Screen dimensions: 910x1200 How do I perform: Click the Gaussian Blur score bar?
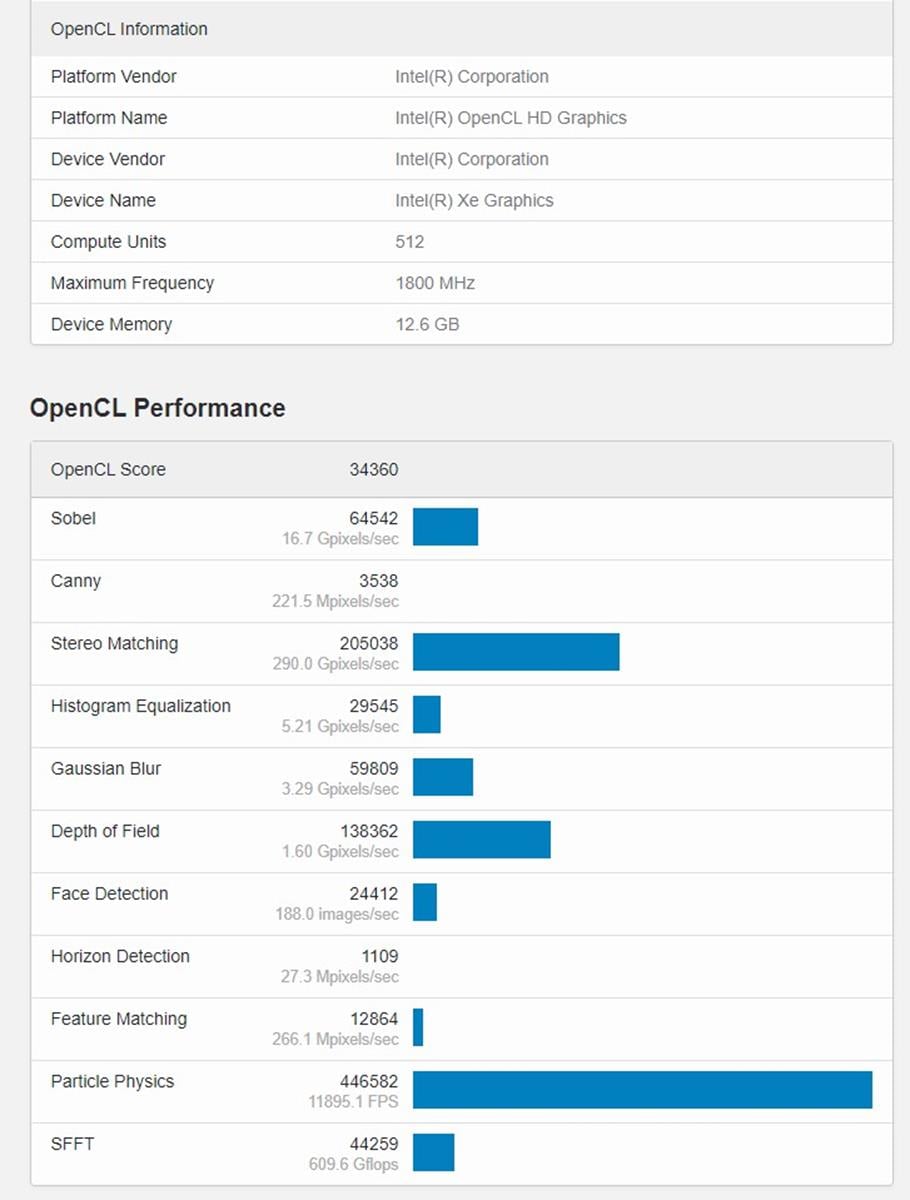pos(442,777)
